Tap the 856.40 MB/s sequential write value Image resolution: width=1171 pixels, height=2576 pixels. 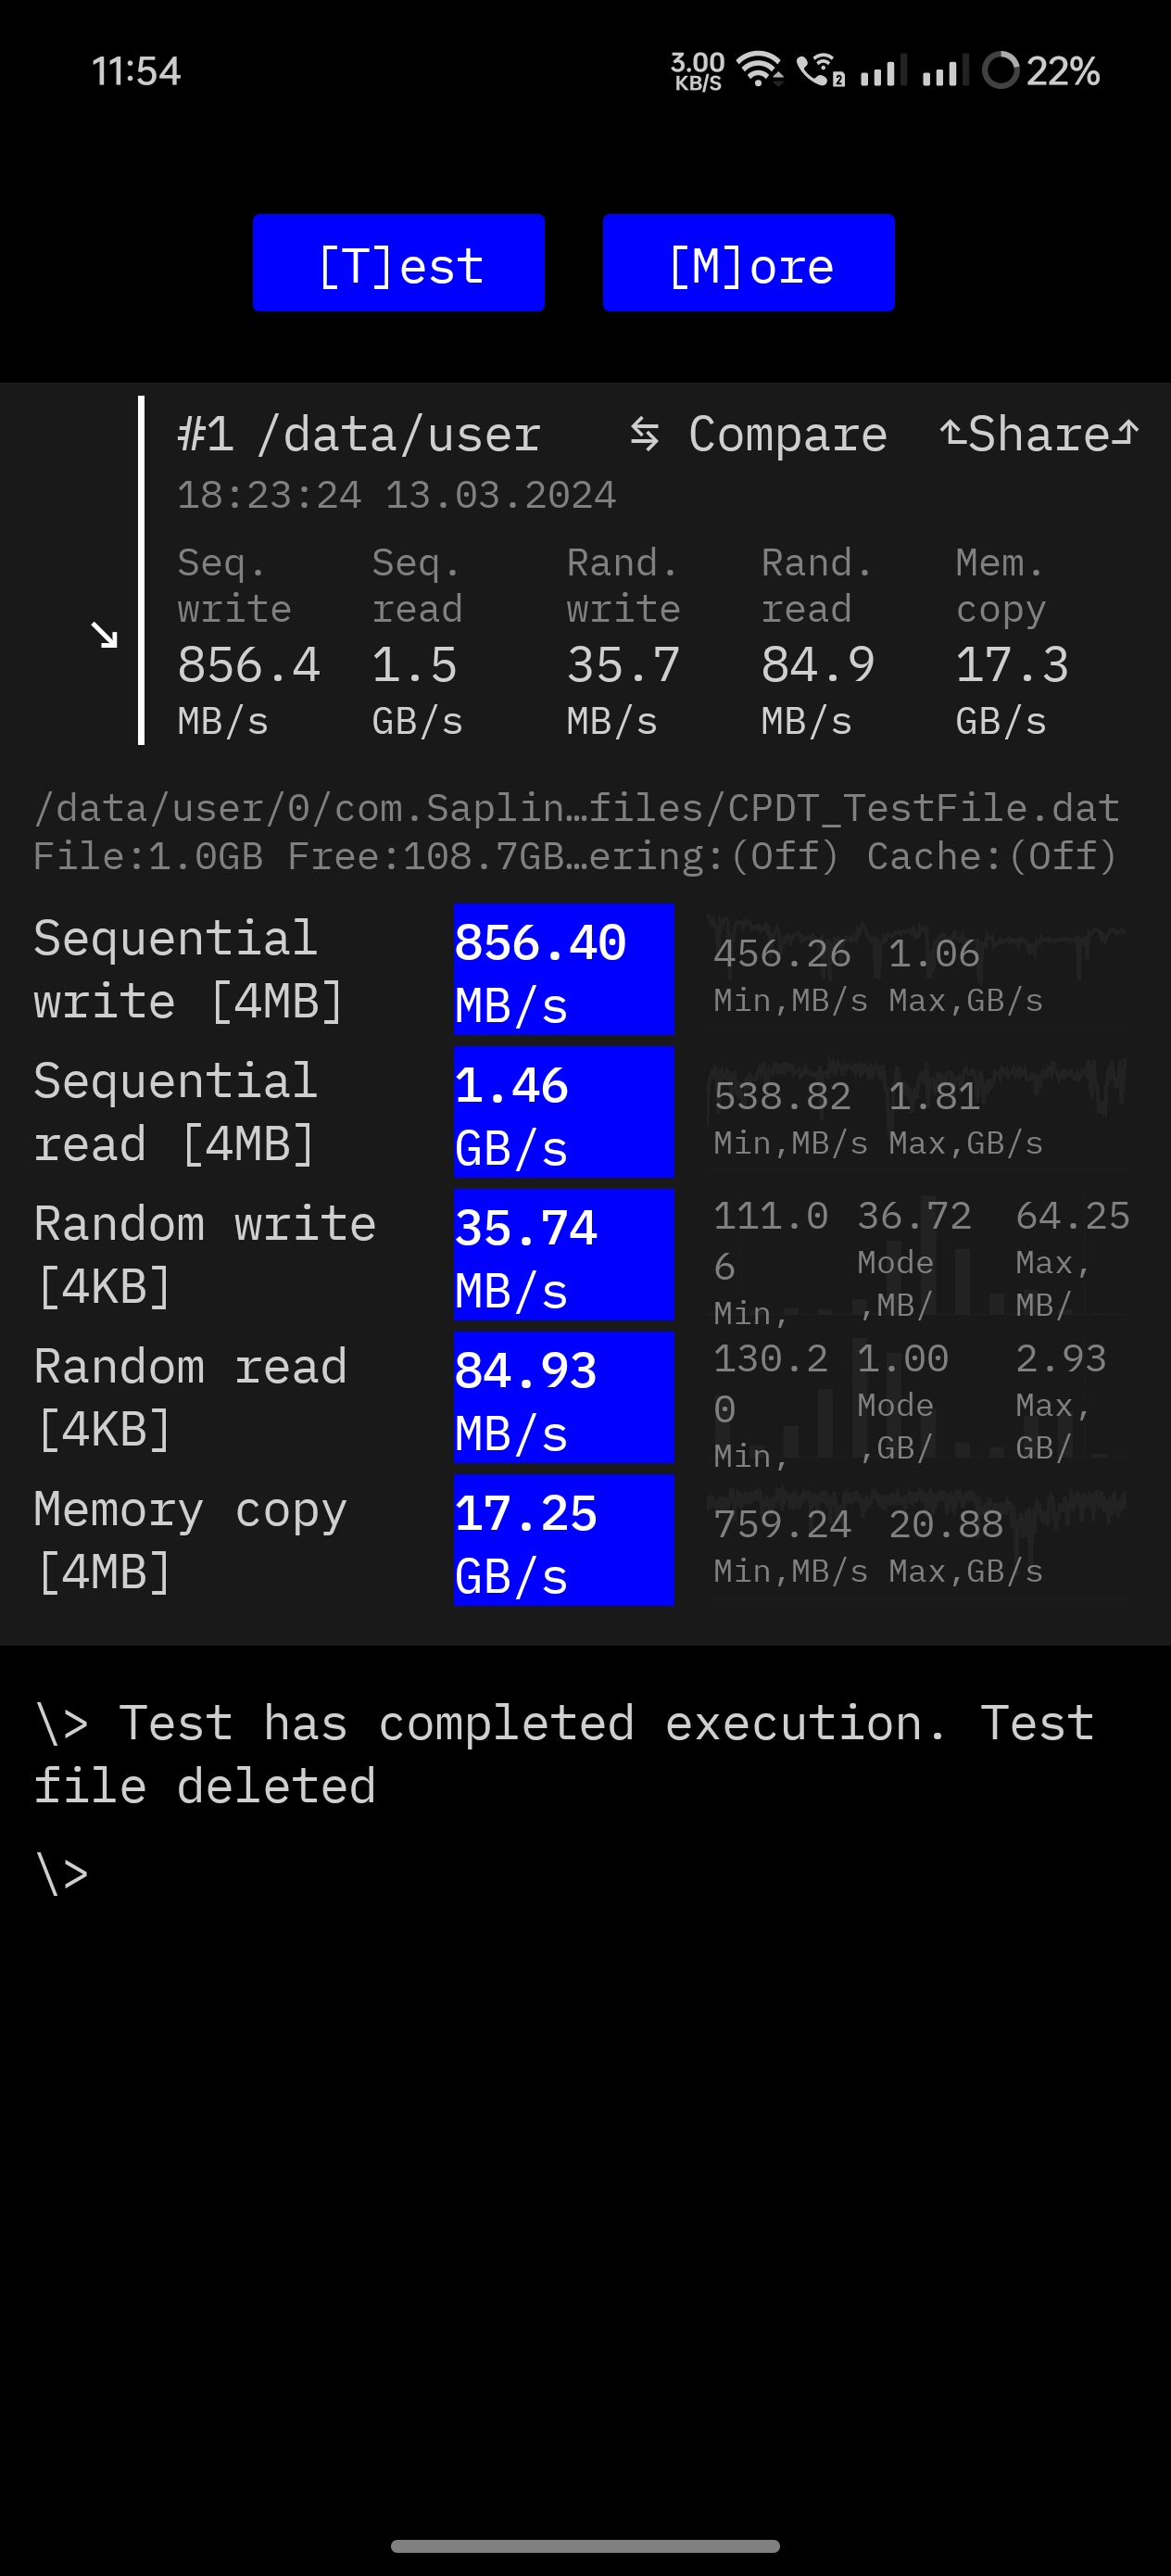tap(564, 969)
